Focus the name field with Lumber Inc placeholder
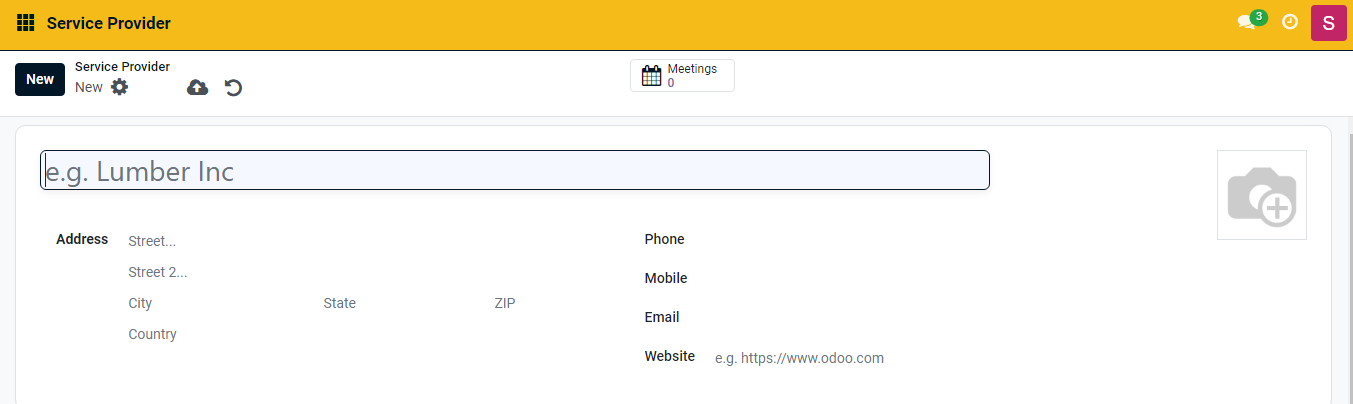 pos(514,171)
